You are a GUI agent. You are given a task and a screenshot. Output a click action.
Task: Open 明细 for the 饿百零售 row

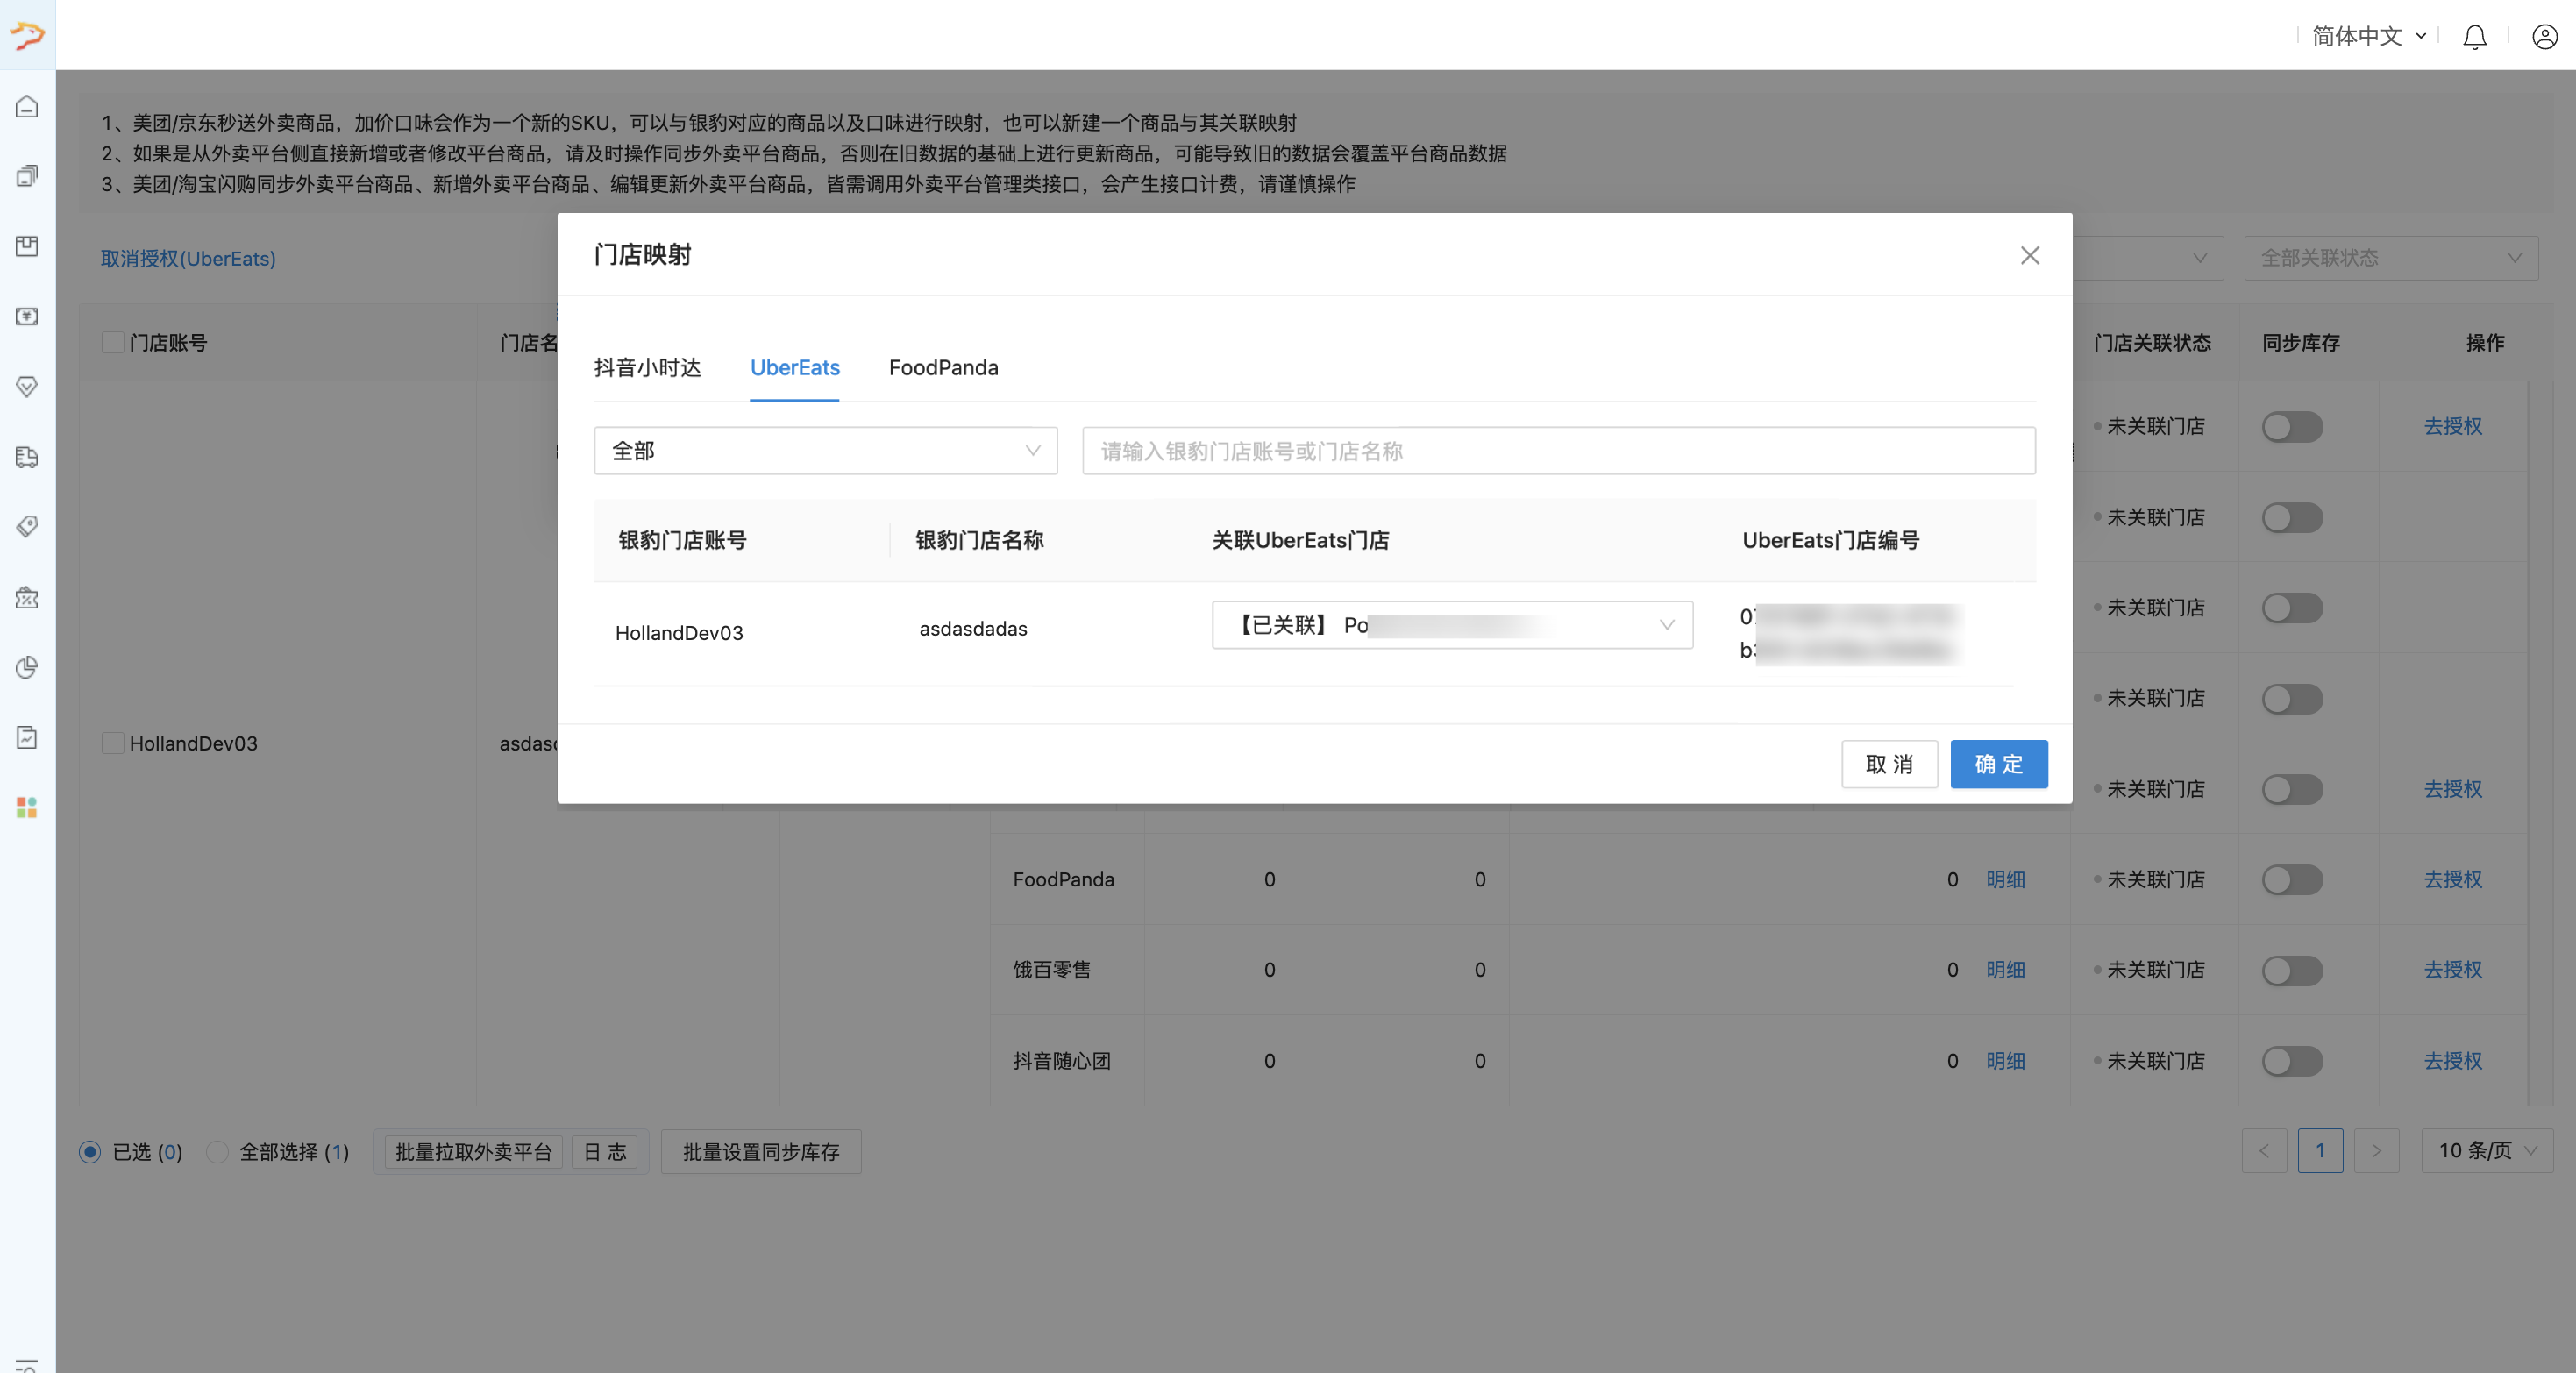(2005, 970)
